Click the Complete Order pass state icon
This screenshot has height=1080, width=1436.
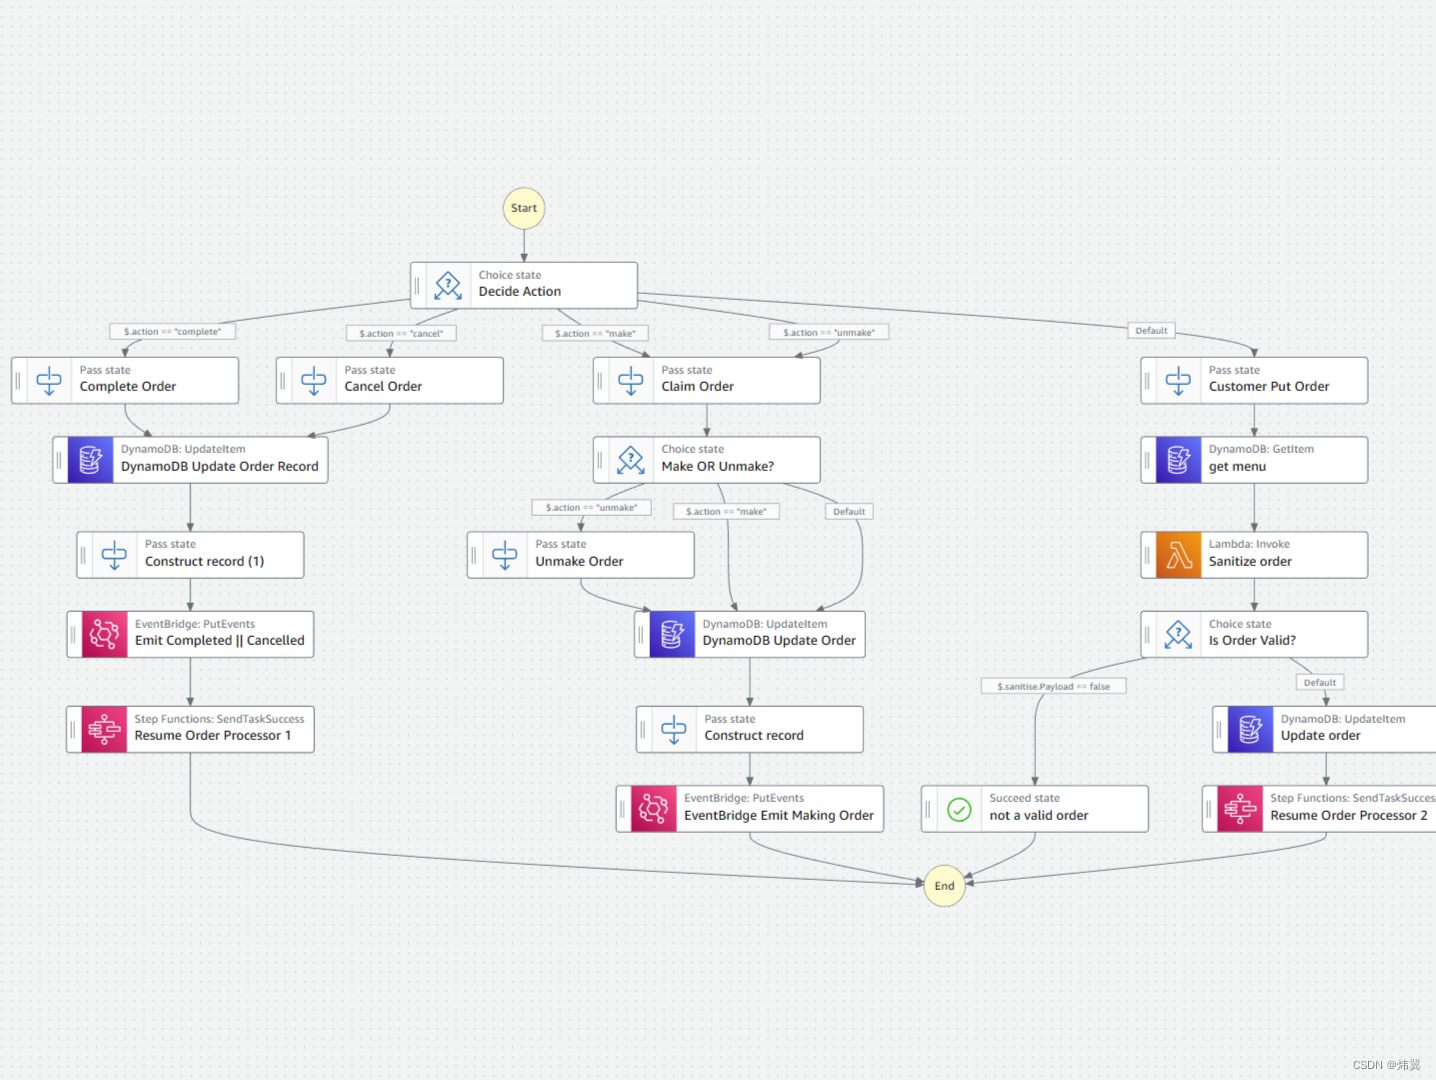coord(49,380)
